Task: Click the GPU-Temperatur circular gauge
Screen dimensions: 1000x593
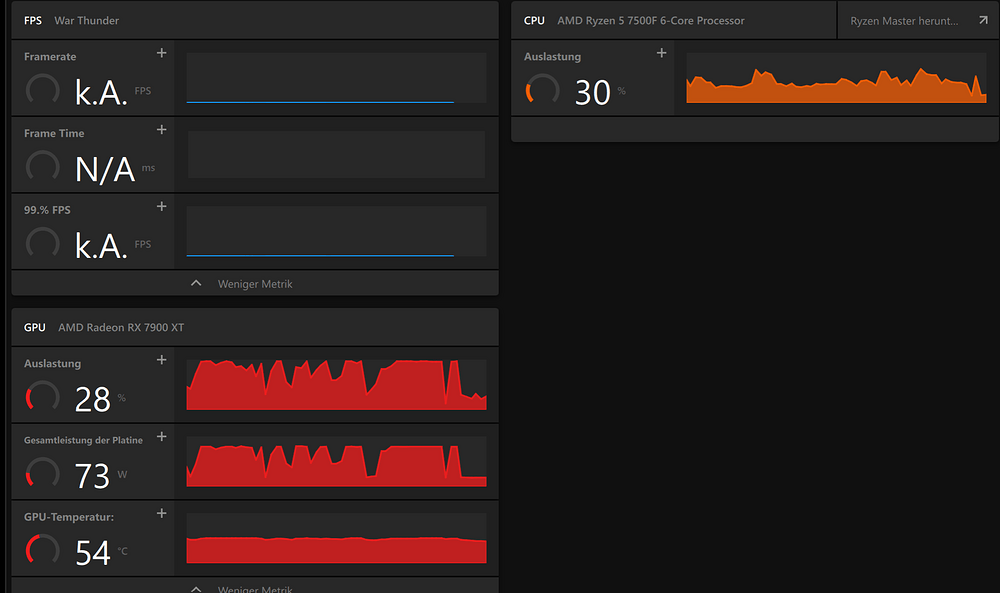Action: point(42,549)
